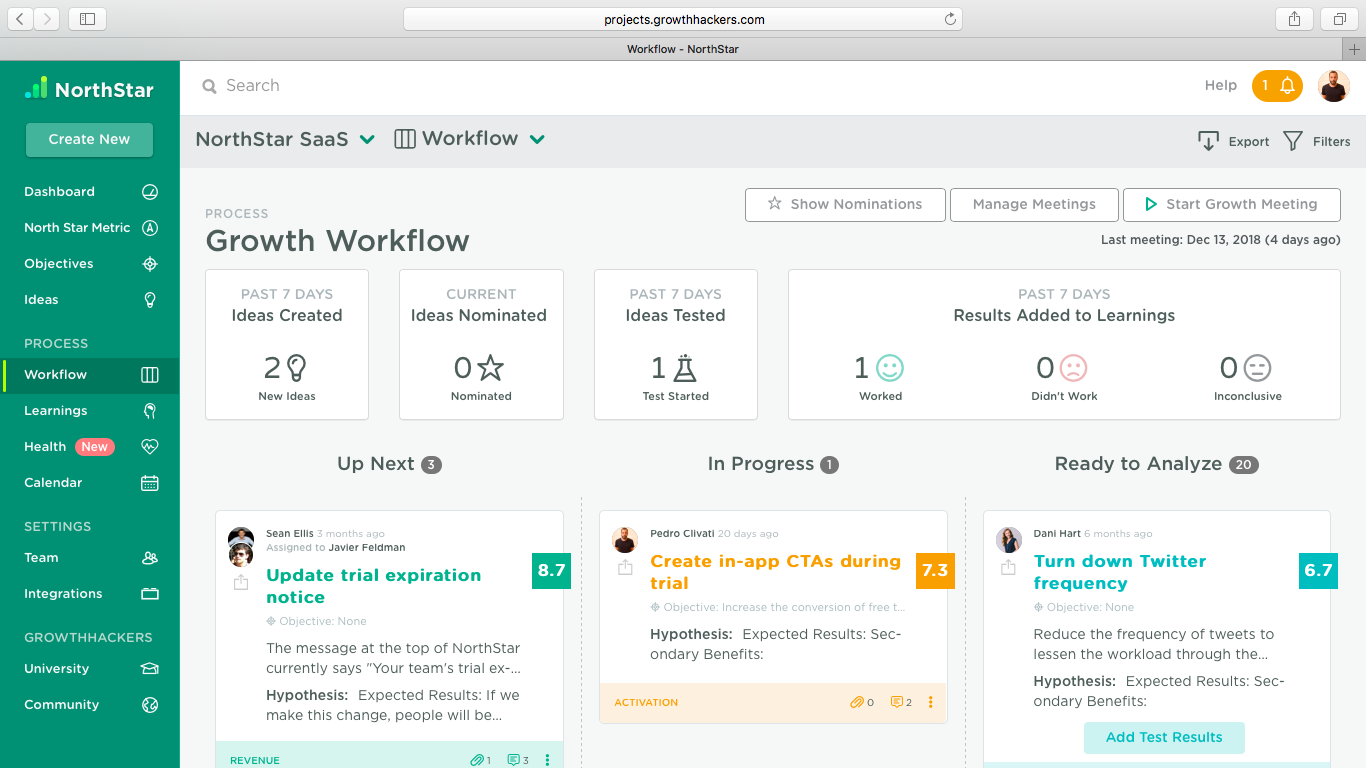Image resolution: width=1366 pixels, height=768 pixels.
Task: Click the 8.7 score badge
Action: coord(551,570)
